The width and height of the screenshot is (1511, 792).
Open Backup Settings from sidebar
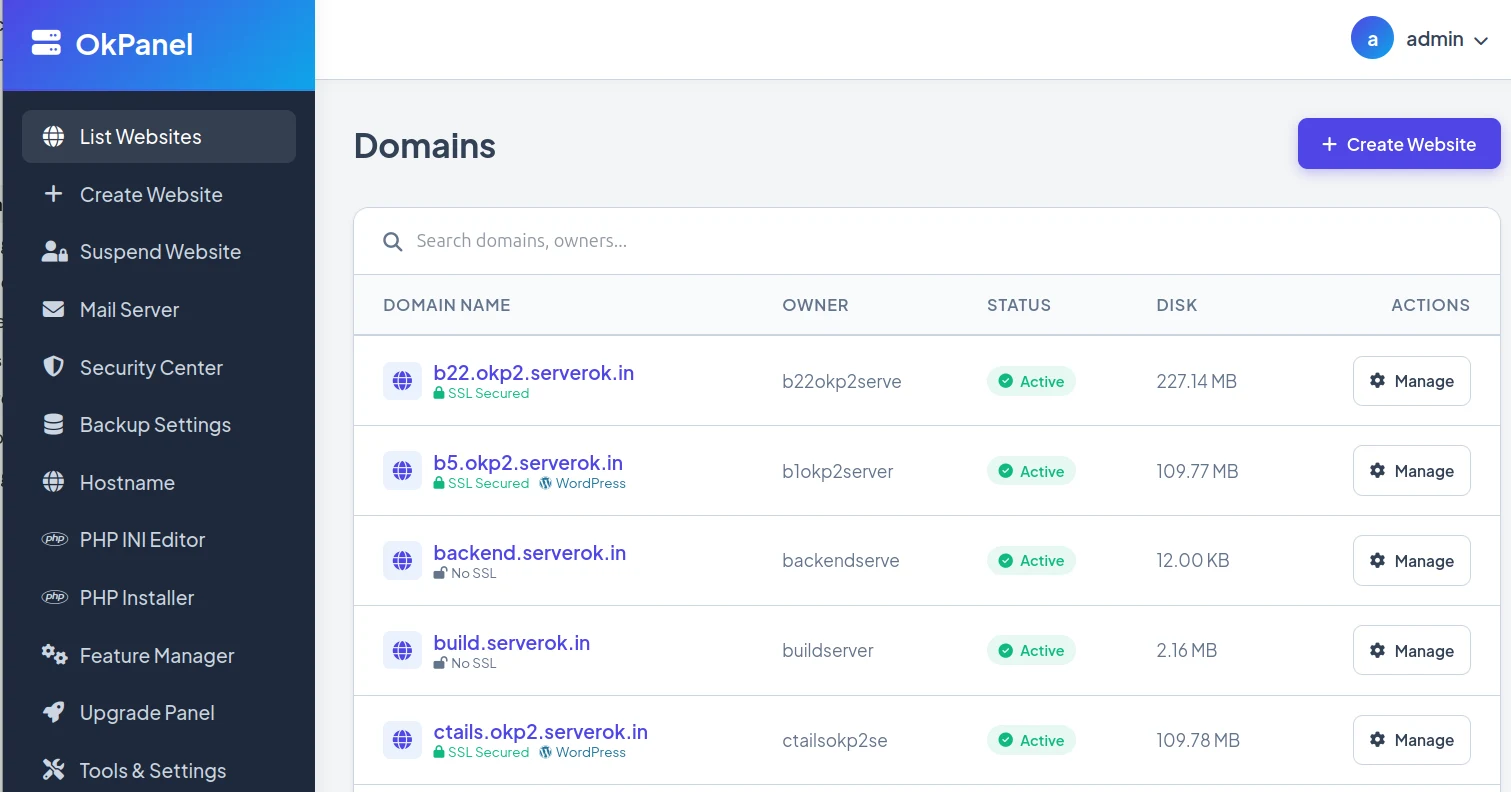[159, 425]
